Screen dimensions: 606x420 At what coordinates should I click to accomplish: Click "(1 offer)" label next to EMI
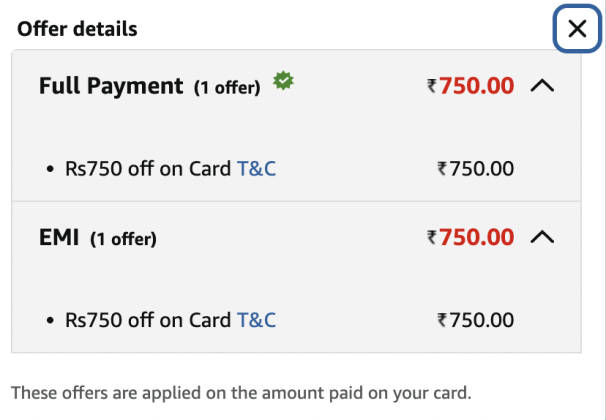point(123,239)
